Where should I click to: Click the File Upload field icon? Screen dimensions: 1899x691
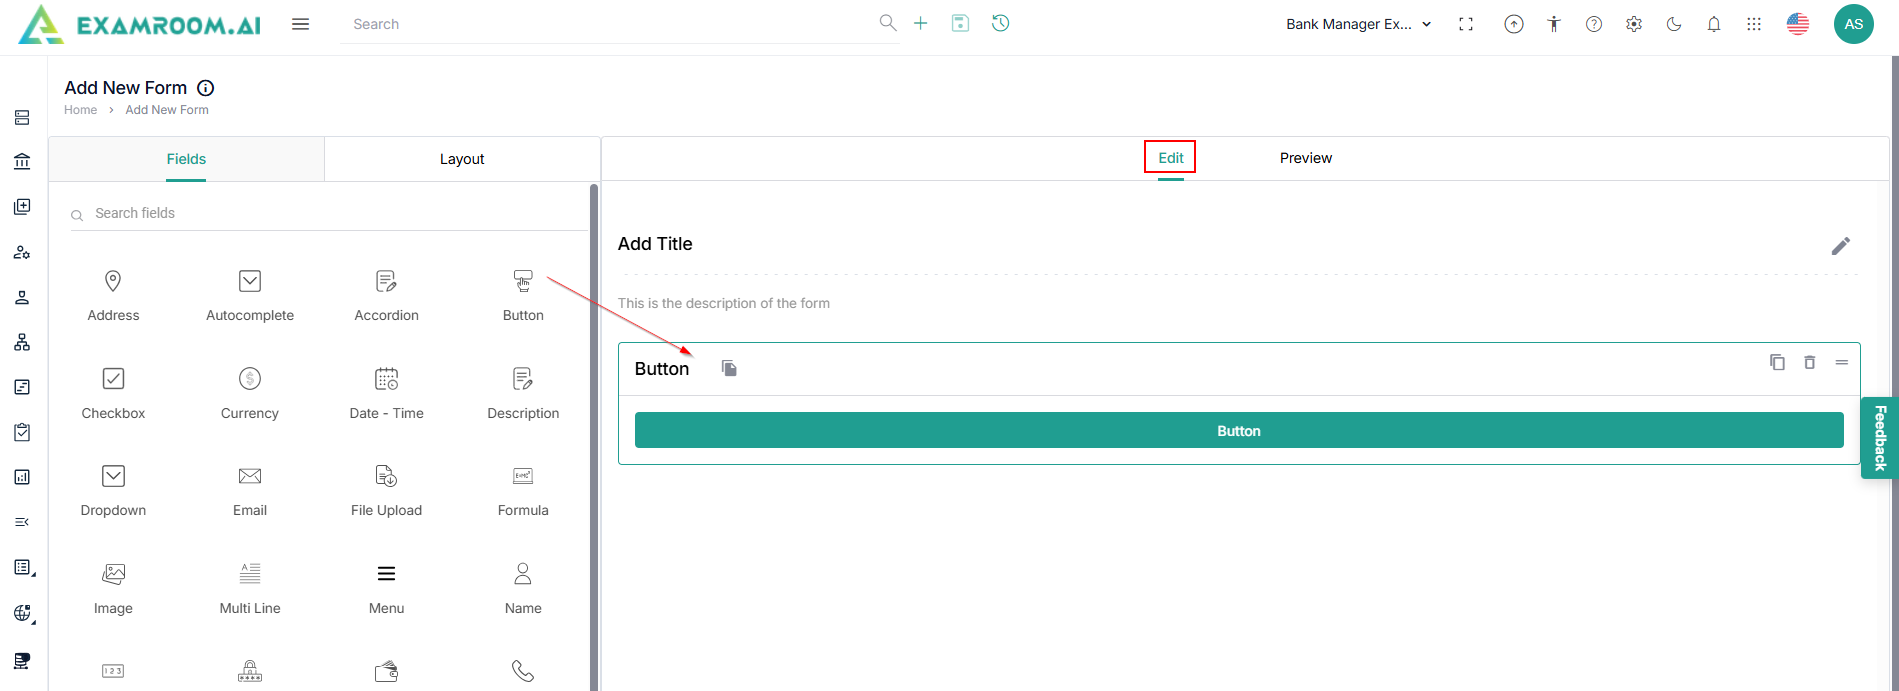386,476
